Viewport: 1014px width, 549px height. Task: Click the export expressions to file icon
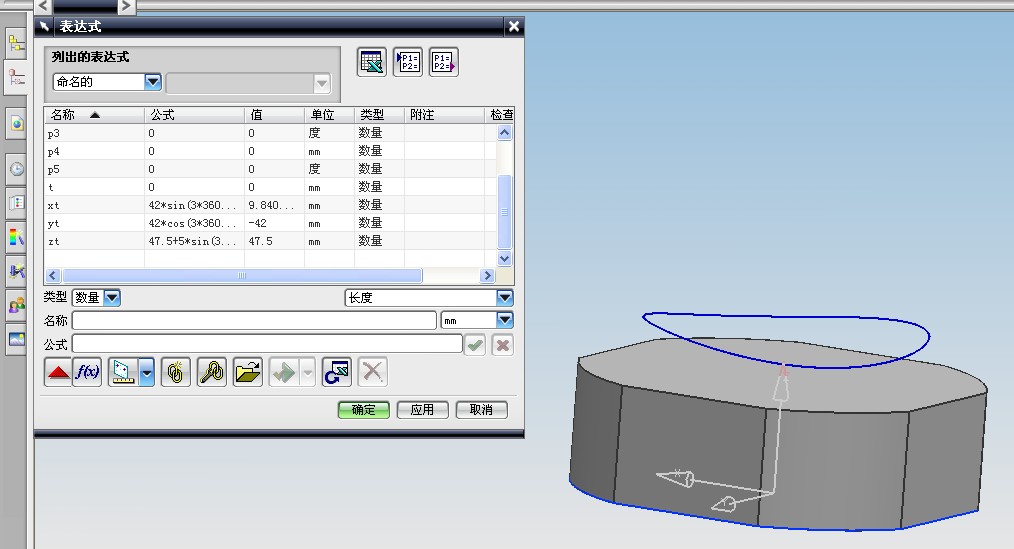[x=444, y=62]
